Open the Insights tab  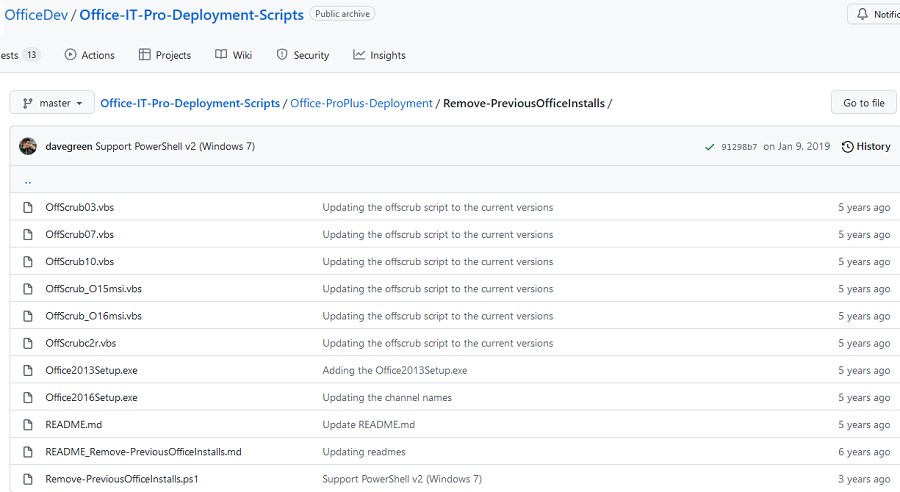click(x=379, y=55)
